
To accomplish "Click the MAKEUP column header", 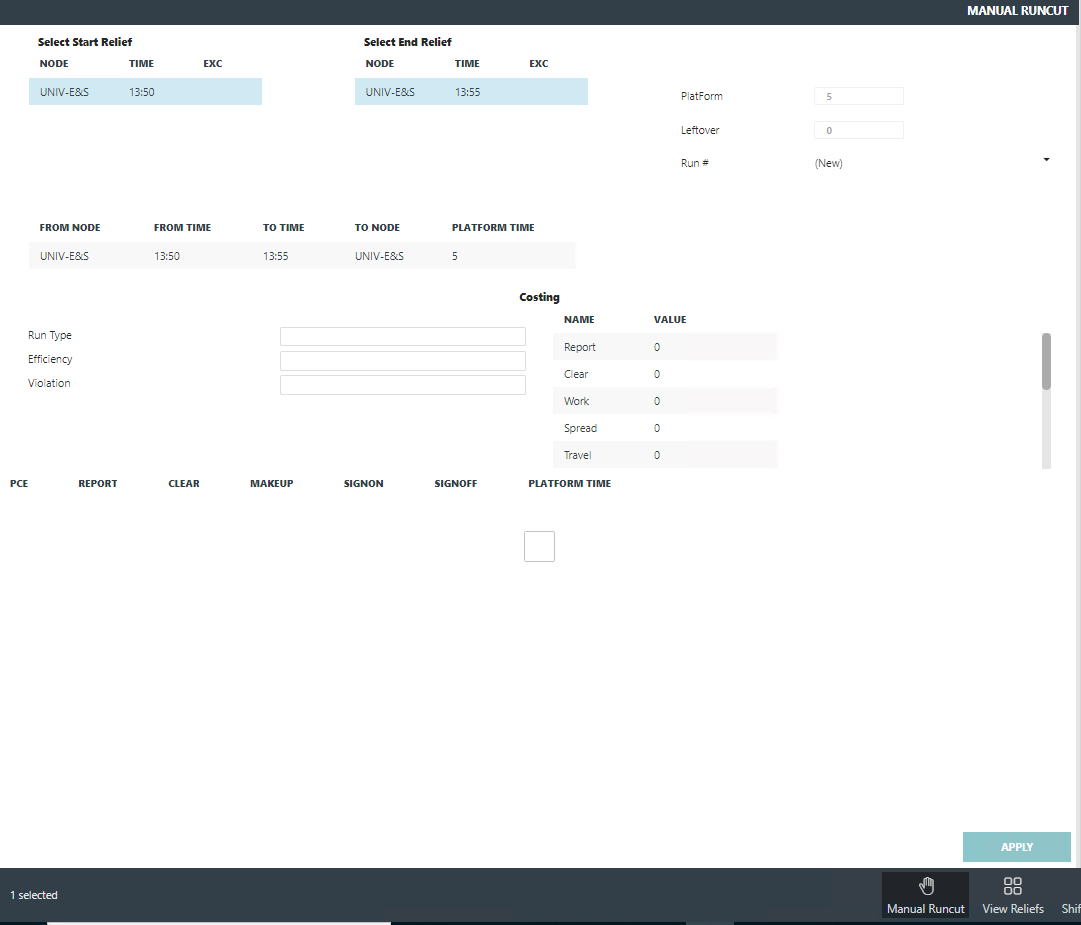I will click(271, 484).
